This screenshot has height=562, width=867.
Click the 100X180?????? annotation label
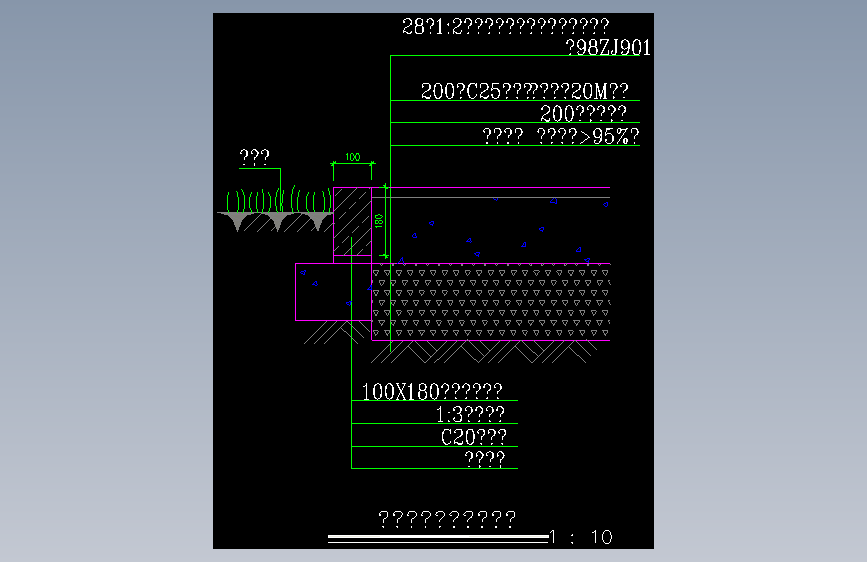432,392
